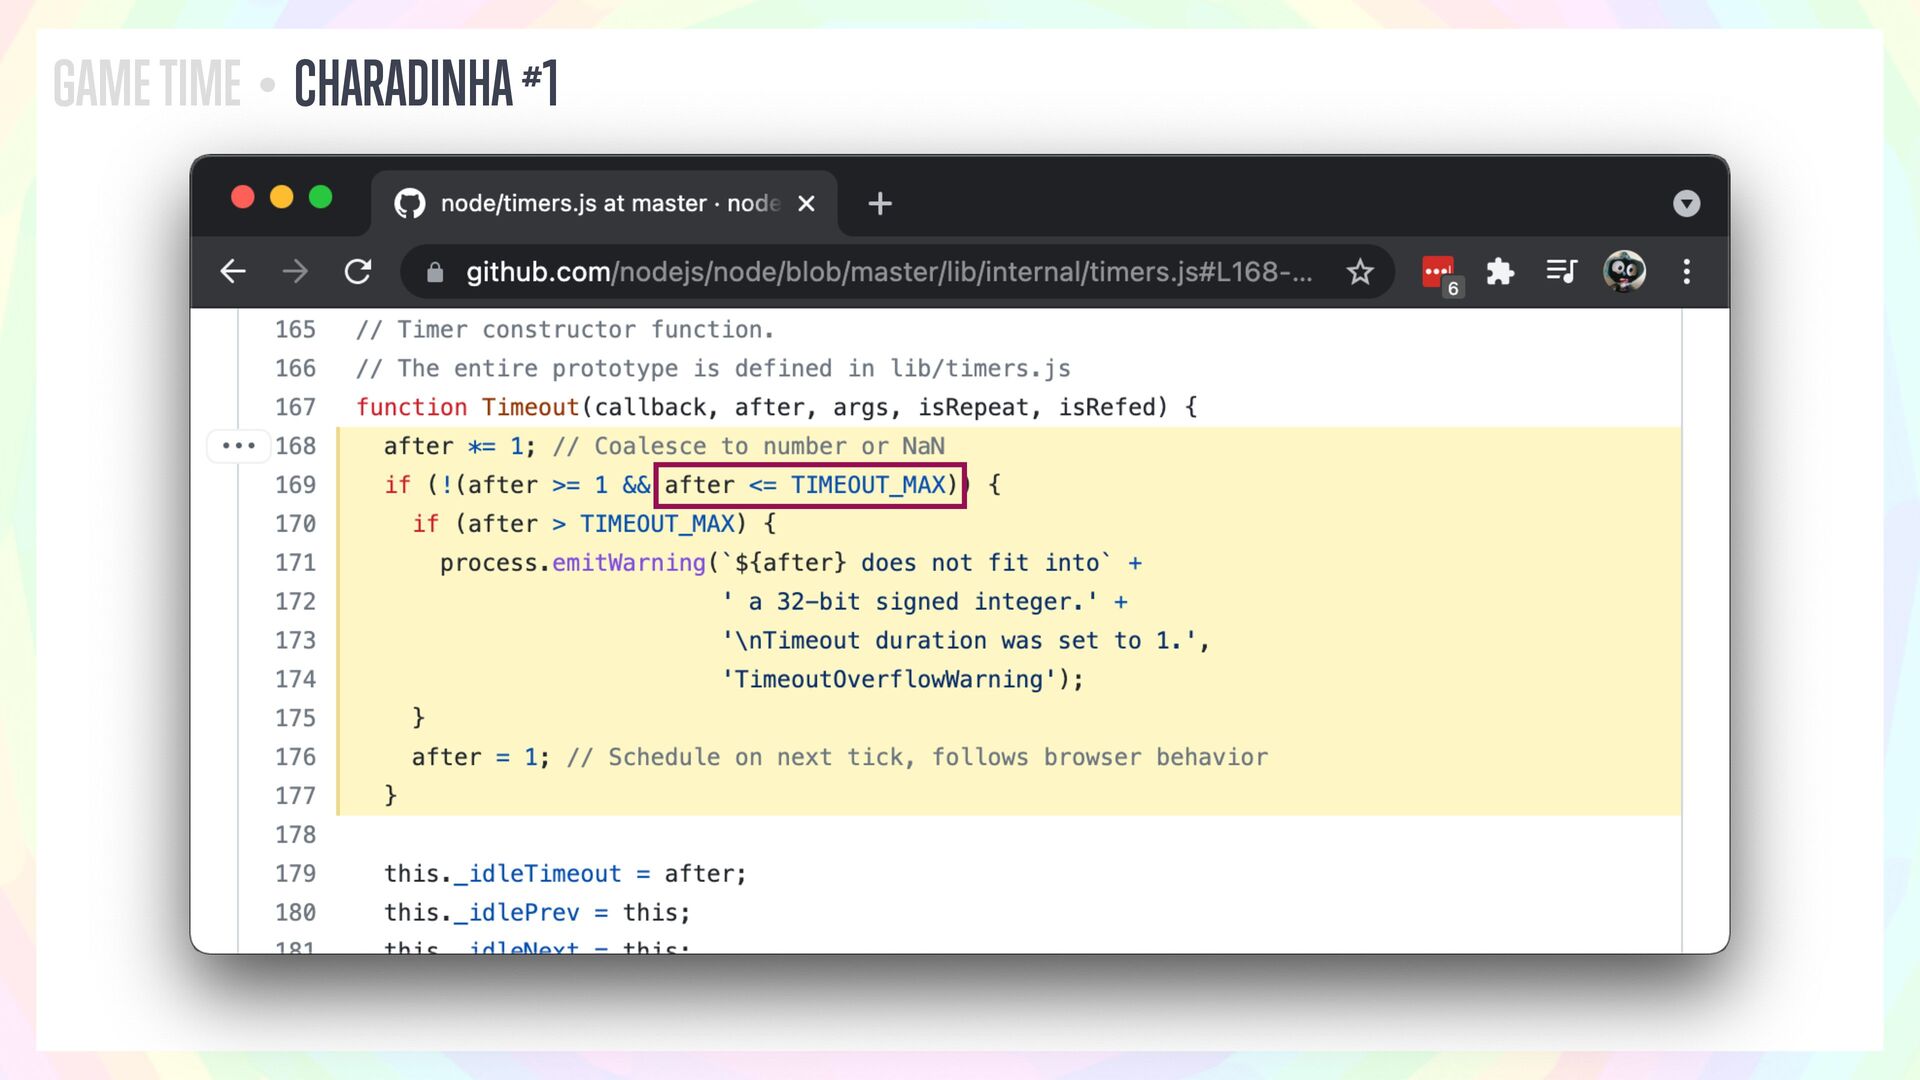Image resolution: width=1920 pixels, height=1080 pixels.
Task: Select line number 169
Action: click(x=295, y=485)
